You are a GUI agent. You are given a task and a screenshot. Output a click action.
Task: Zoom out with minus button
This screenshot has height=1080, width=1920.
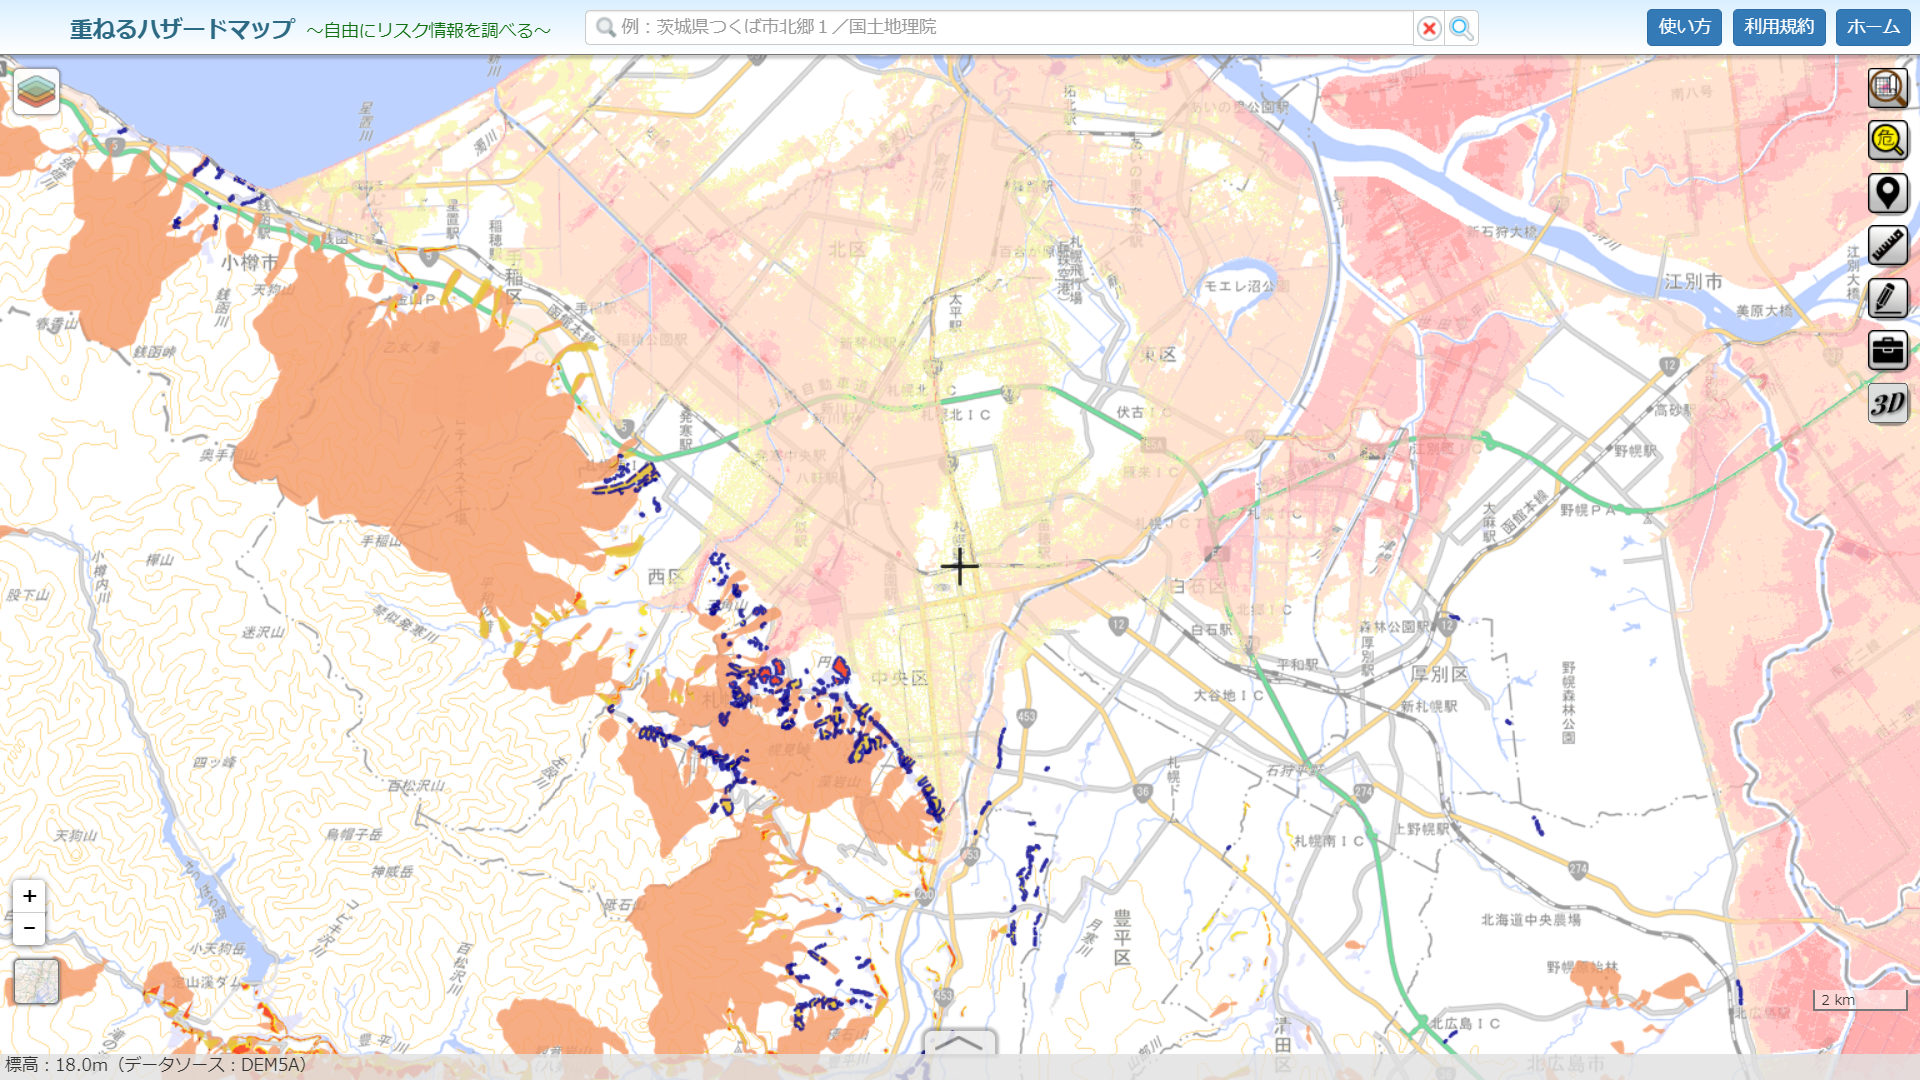click(x=29, y=929)
